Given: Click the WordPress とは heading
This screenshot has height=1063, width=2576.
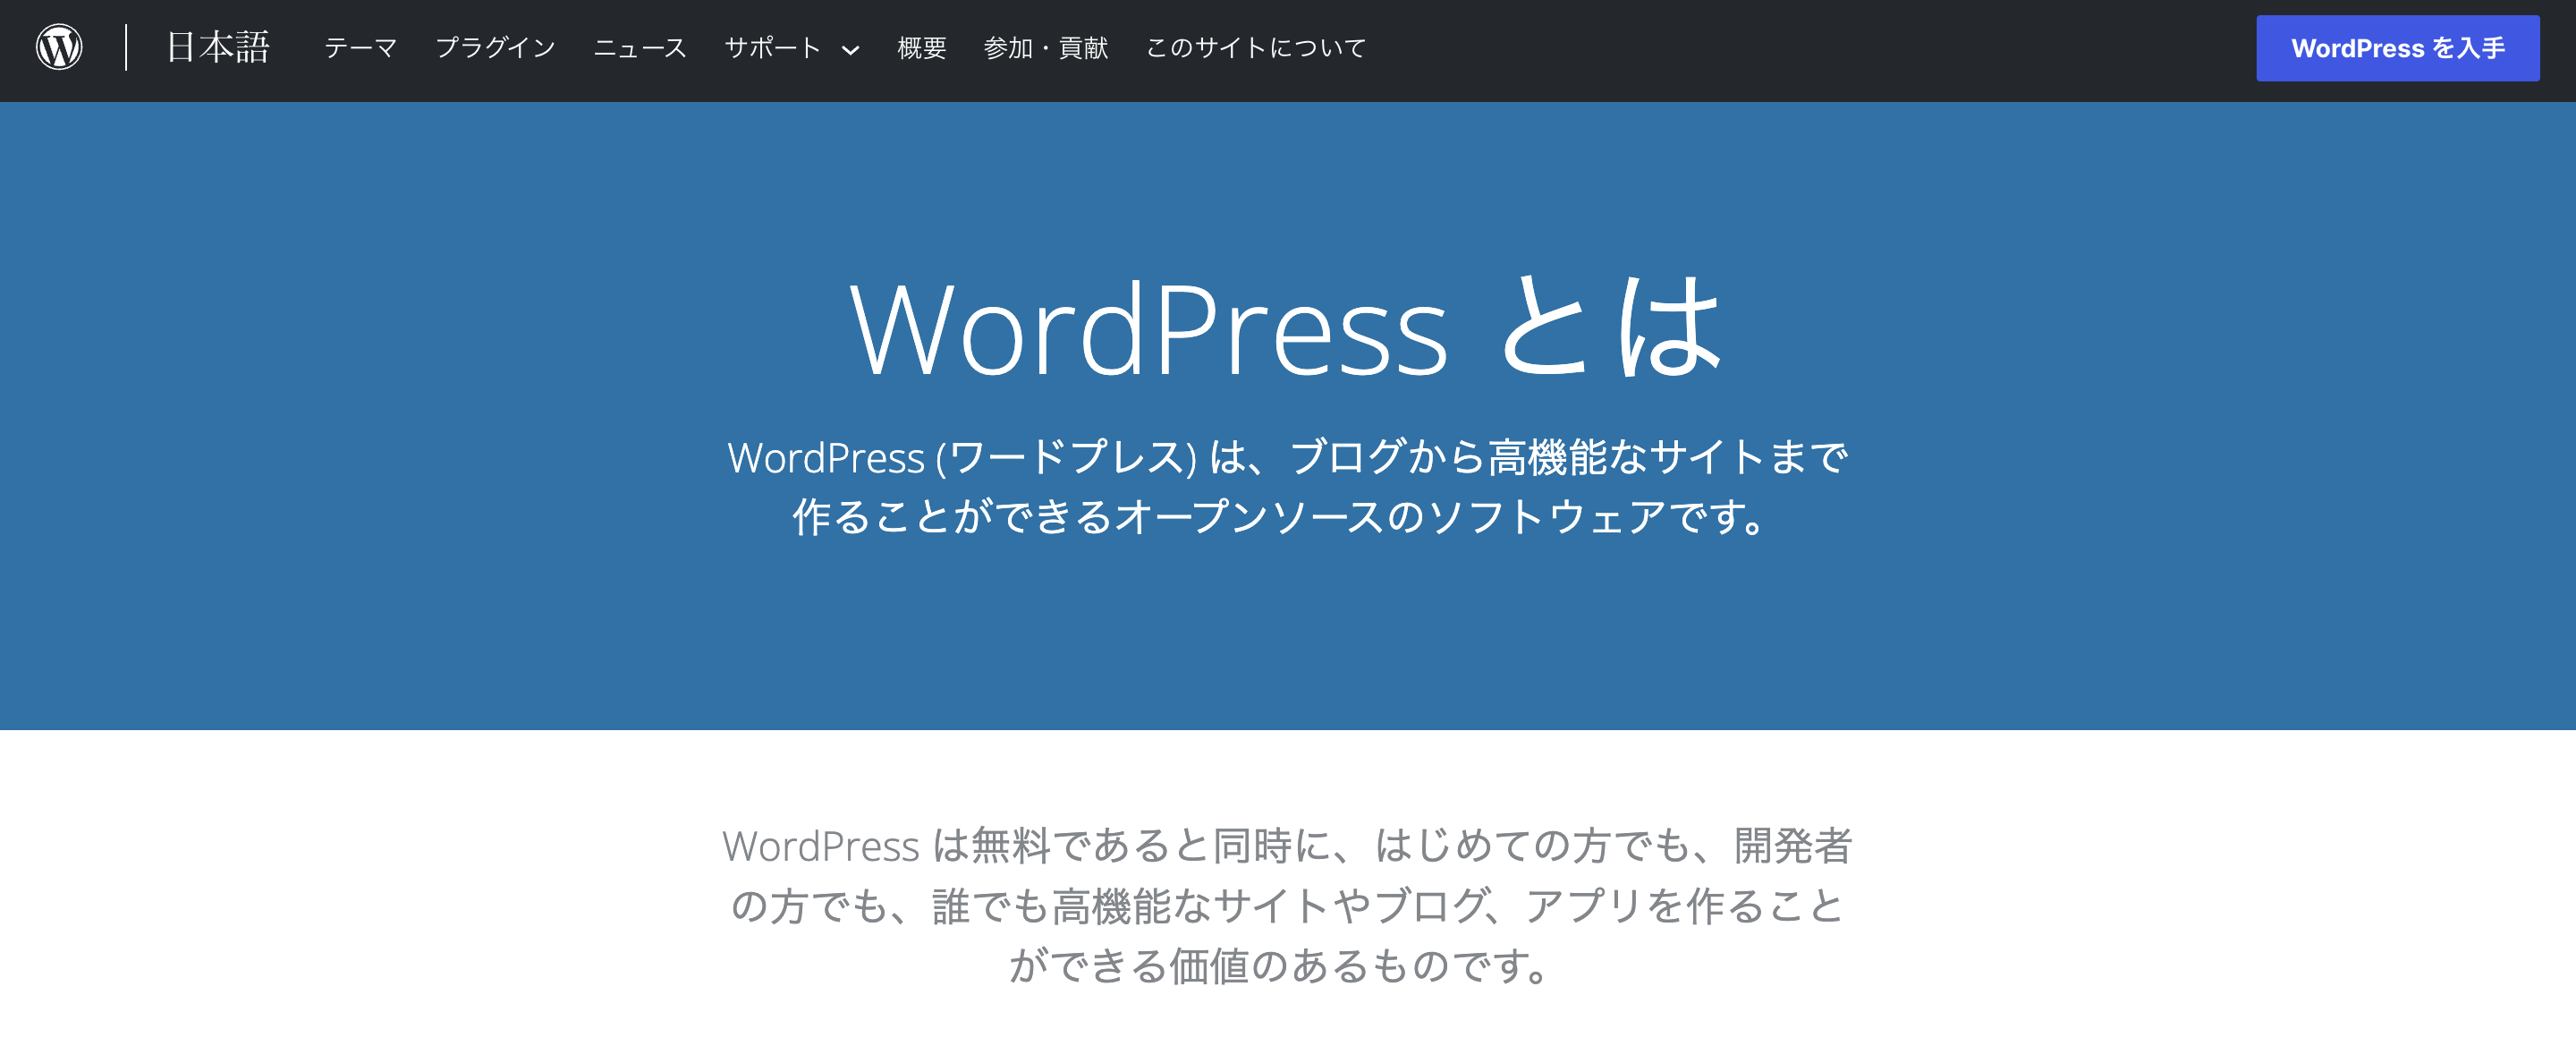Looking at the screenshot, I should [x=1288, y=327].
